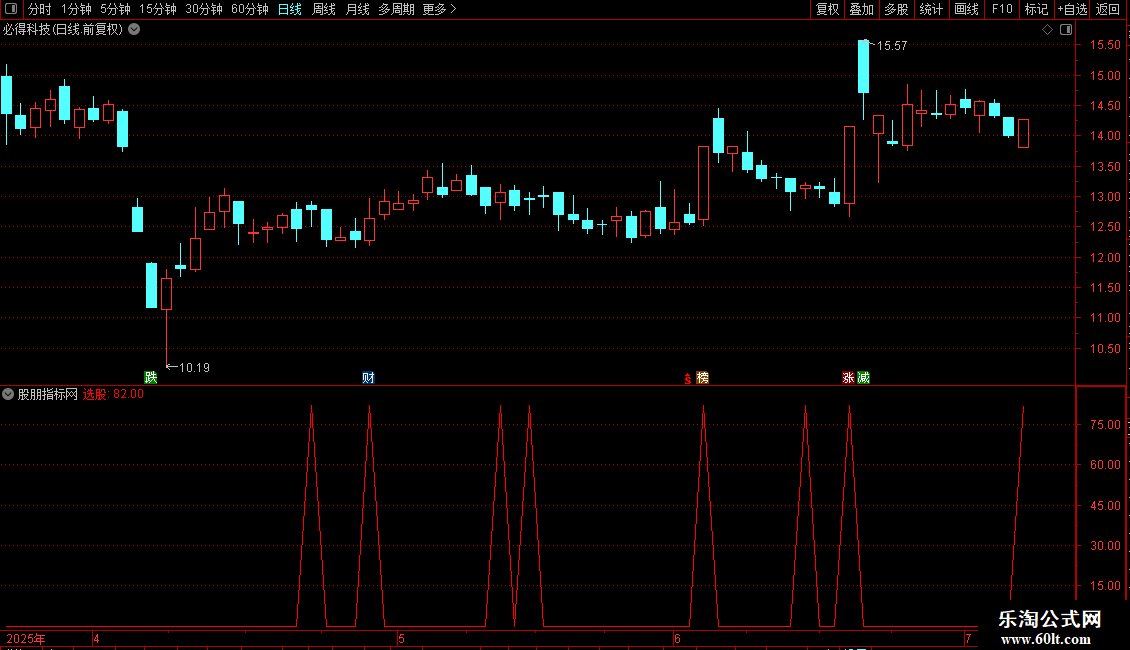This screenshot has height=650, width=1130.
Task: Open 多周期 multi-period view
Action: [396, 9]
